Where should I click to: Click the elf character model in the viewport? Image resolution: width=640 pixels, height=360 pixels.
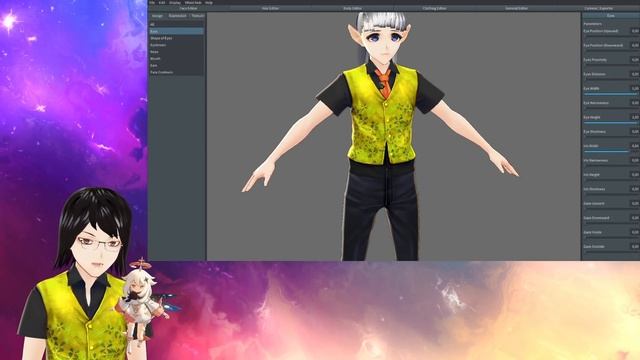(382, 137)
